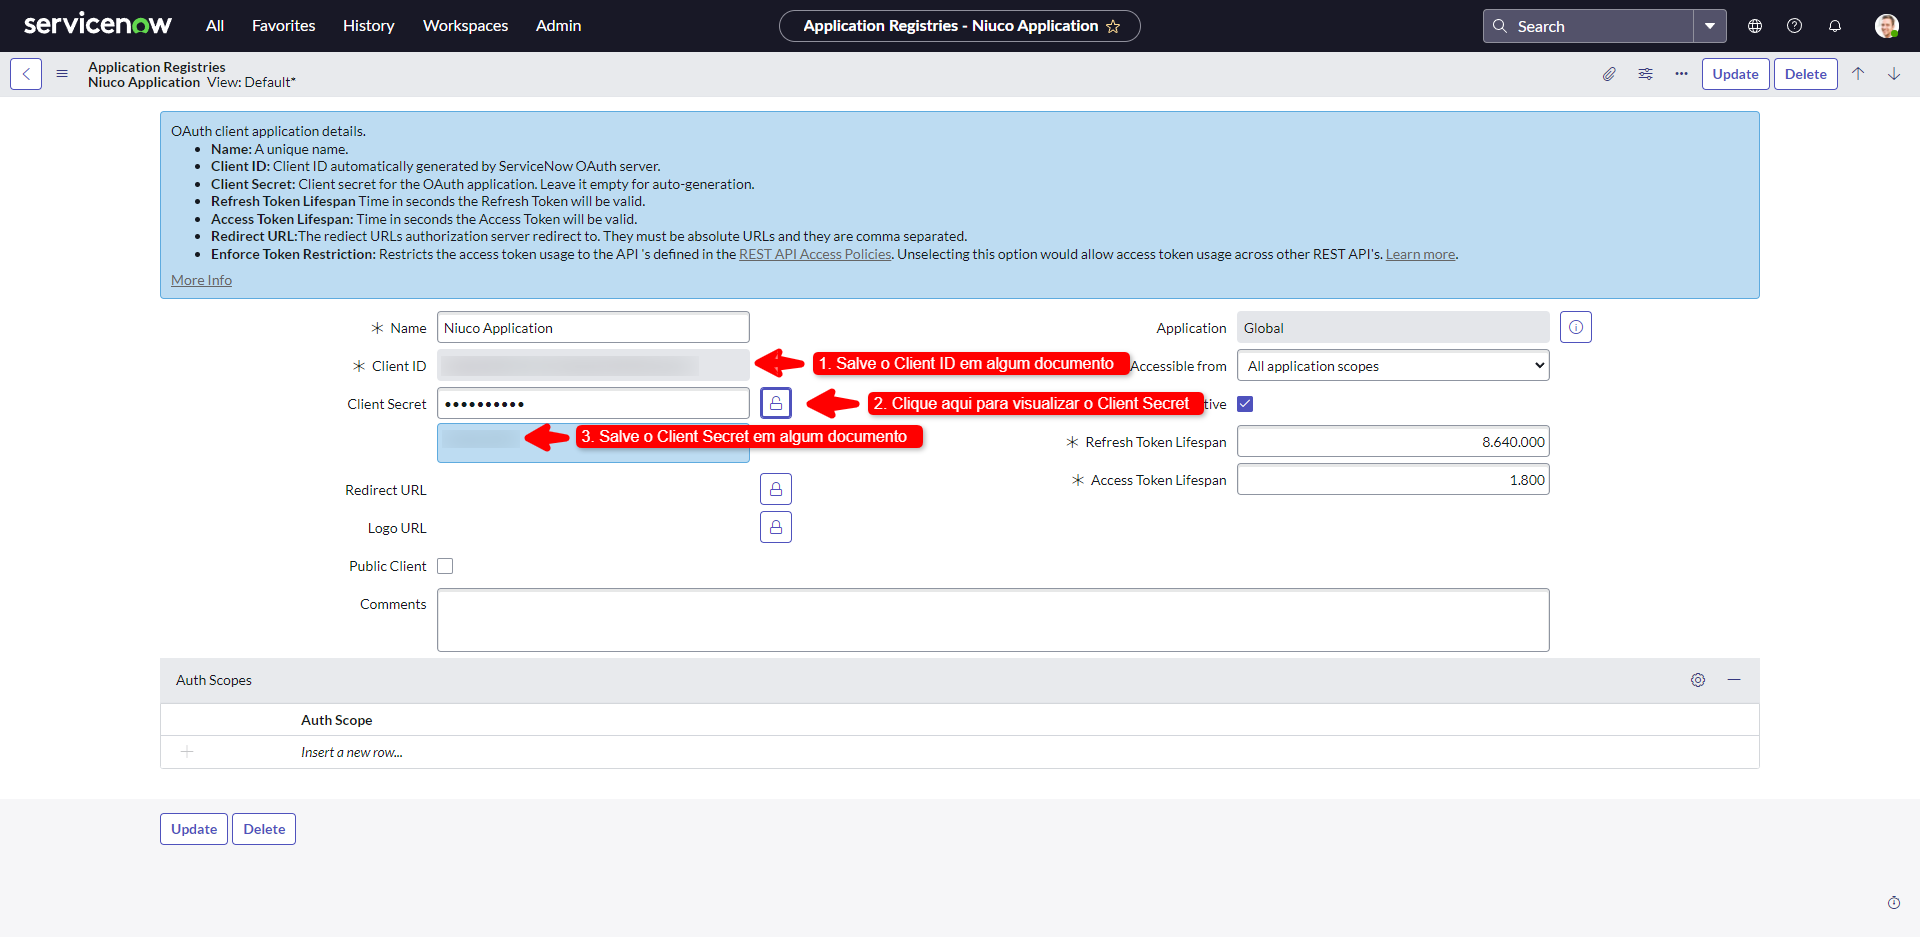Click the Application Registries - Niuco Application title

coord(950,26)
